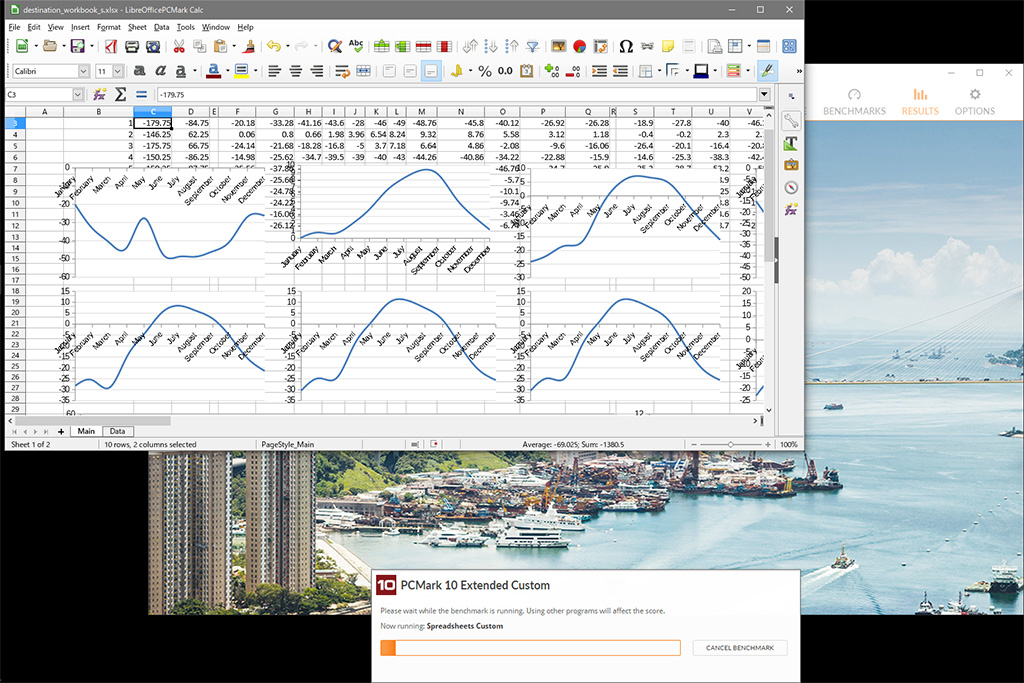1024x683 pixels.
Task: Open sidebar Properties wrench icon
Action: point(791,121)
